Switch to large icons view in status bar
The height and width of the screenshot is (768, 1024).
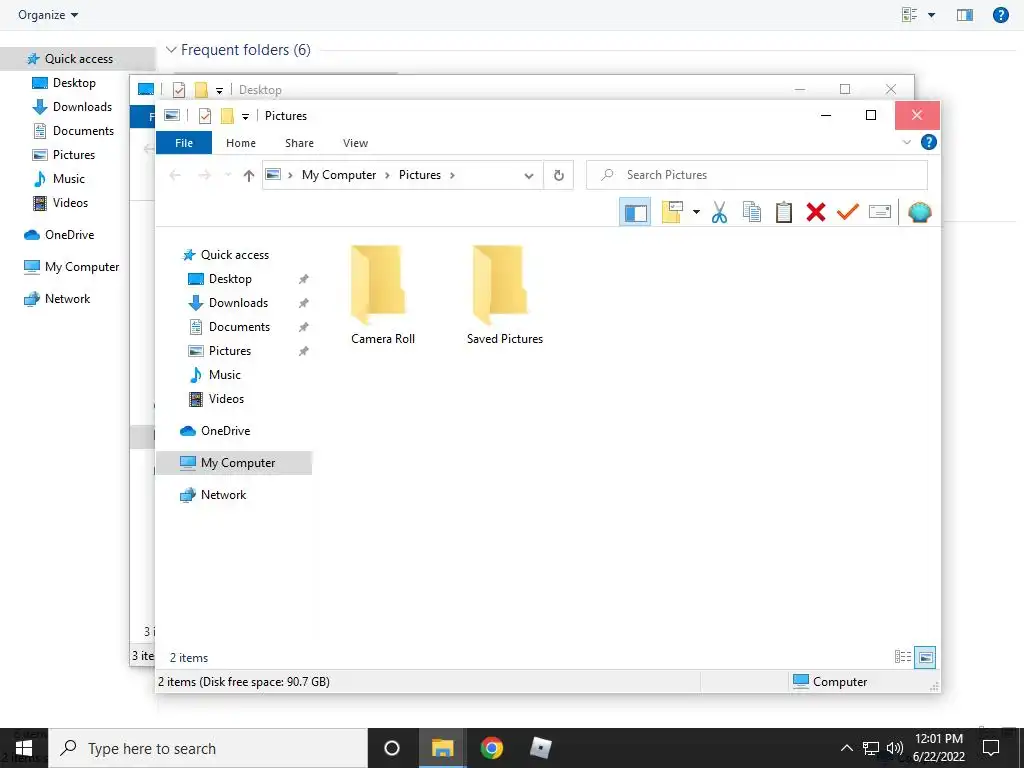coord(925,657)
